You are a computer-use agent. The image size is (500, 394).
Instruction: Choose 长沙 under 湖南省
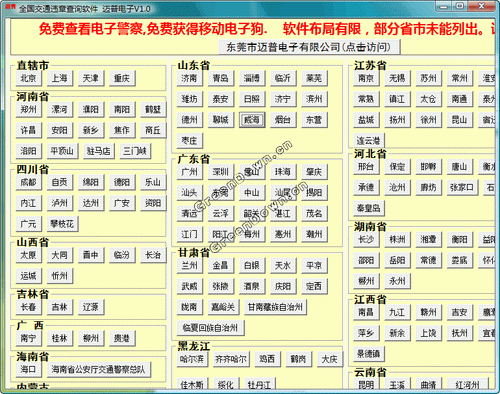[x=366, y=240]
